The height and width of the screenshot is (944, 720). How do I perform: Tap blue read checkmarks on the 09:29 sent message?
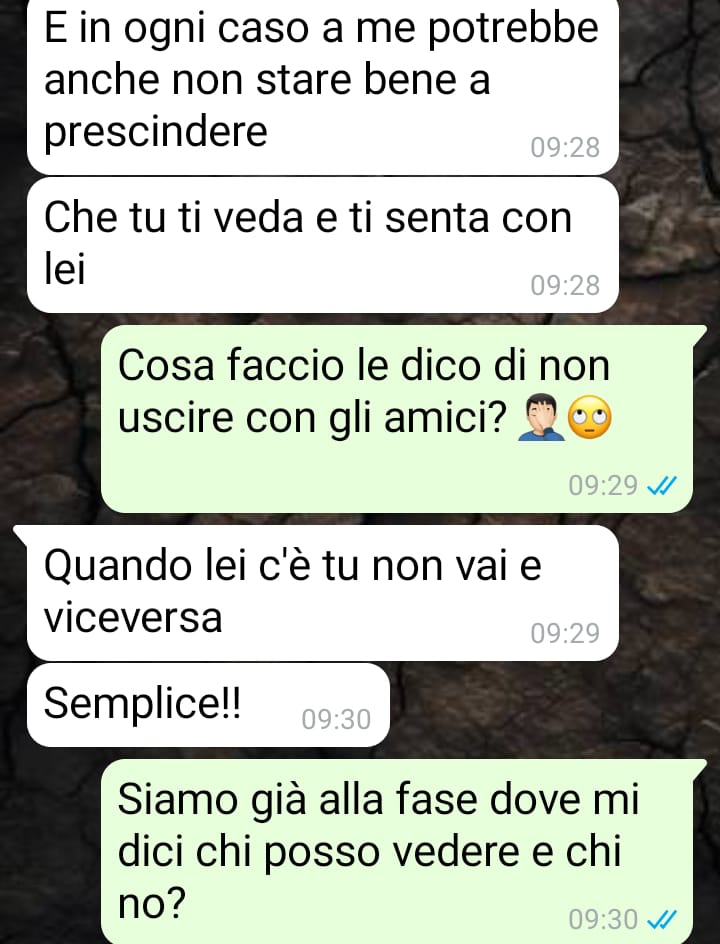(661, 485)
